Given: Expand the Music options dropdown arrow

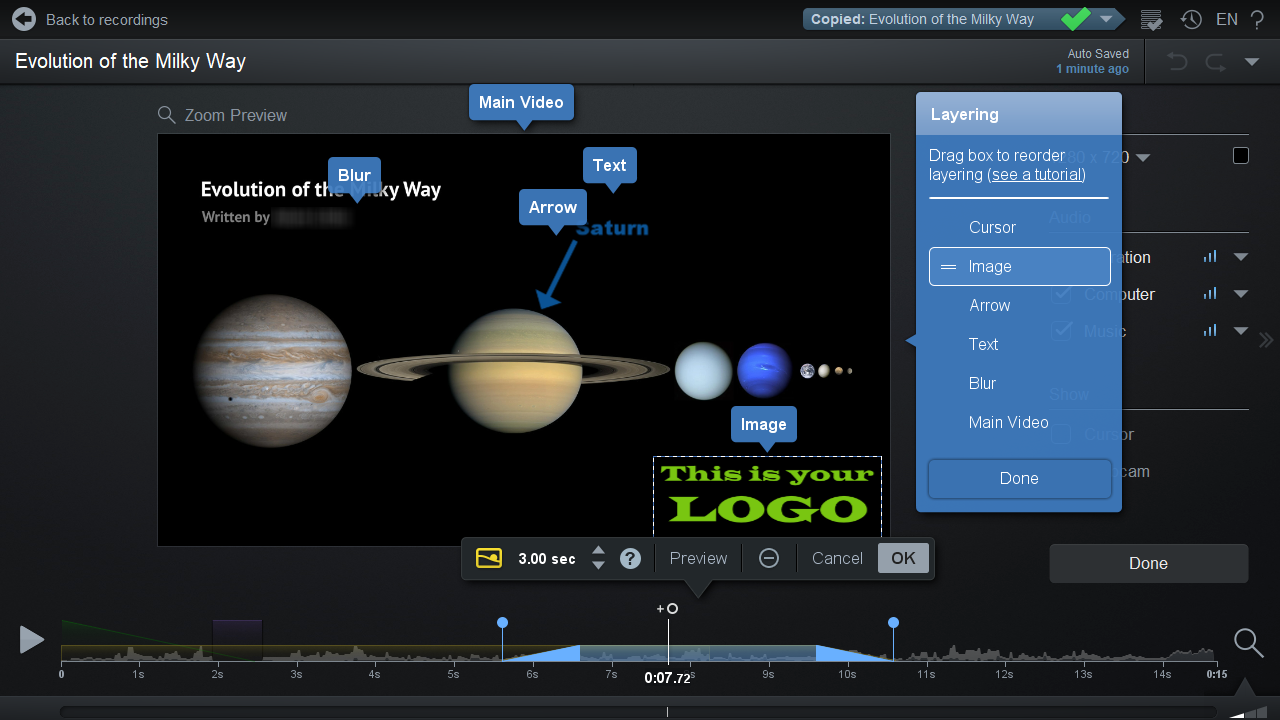Looking at the screenshot, I should click(x=1241, y=331).
